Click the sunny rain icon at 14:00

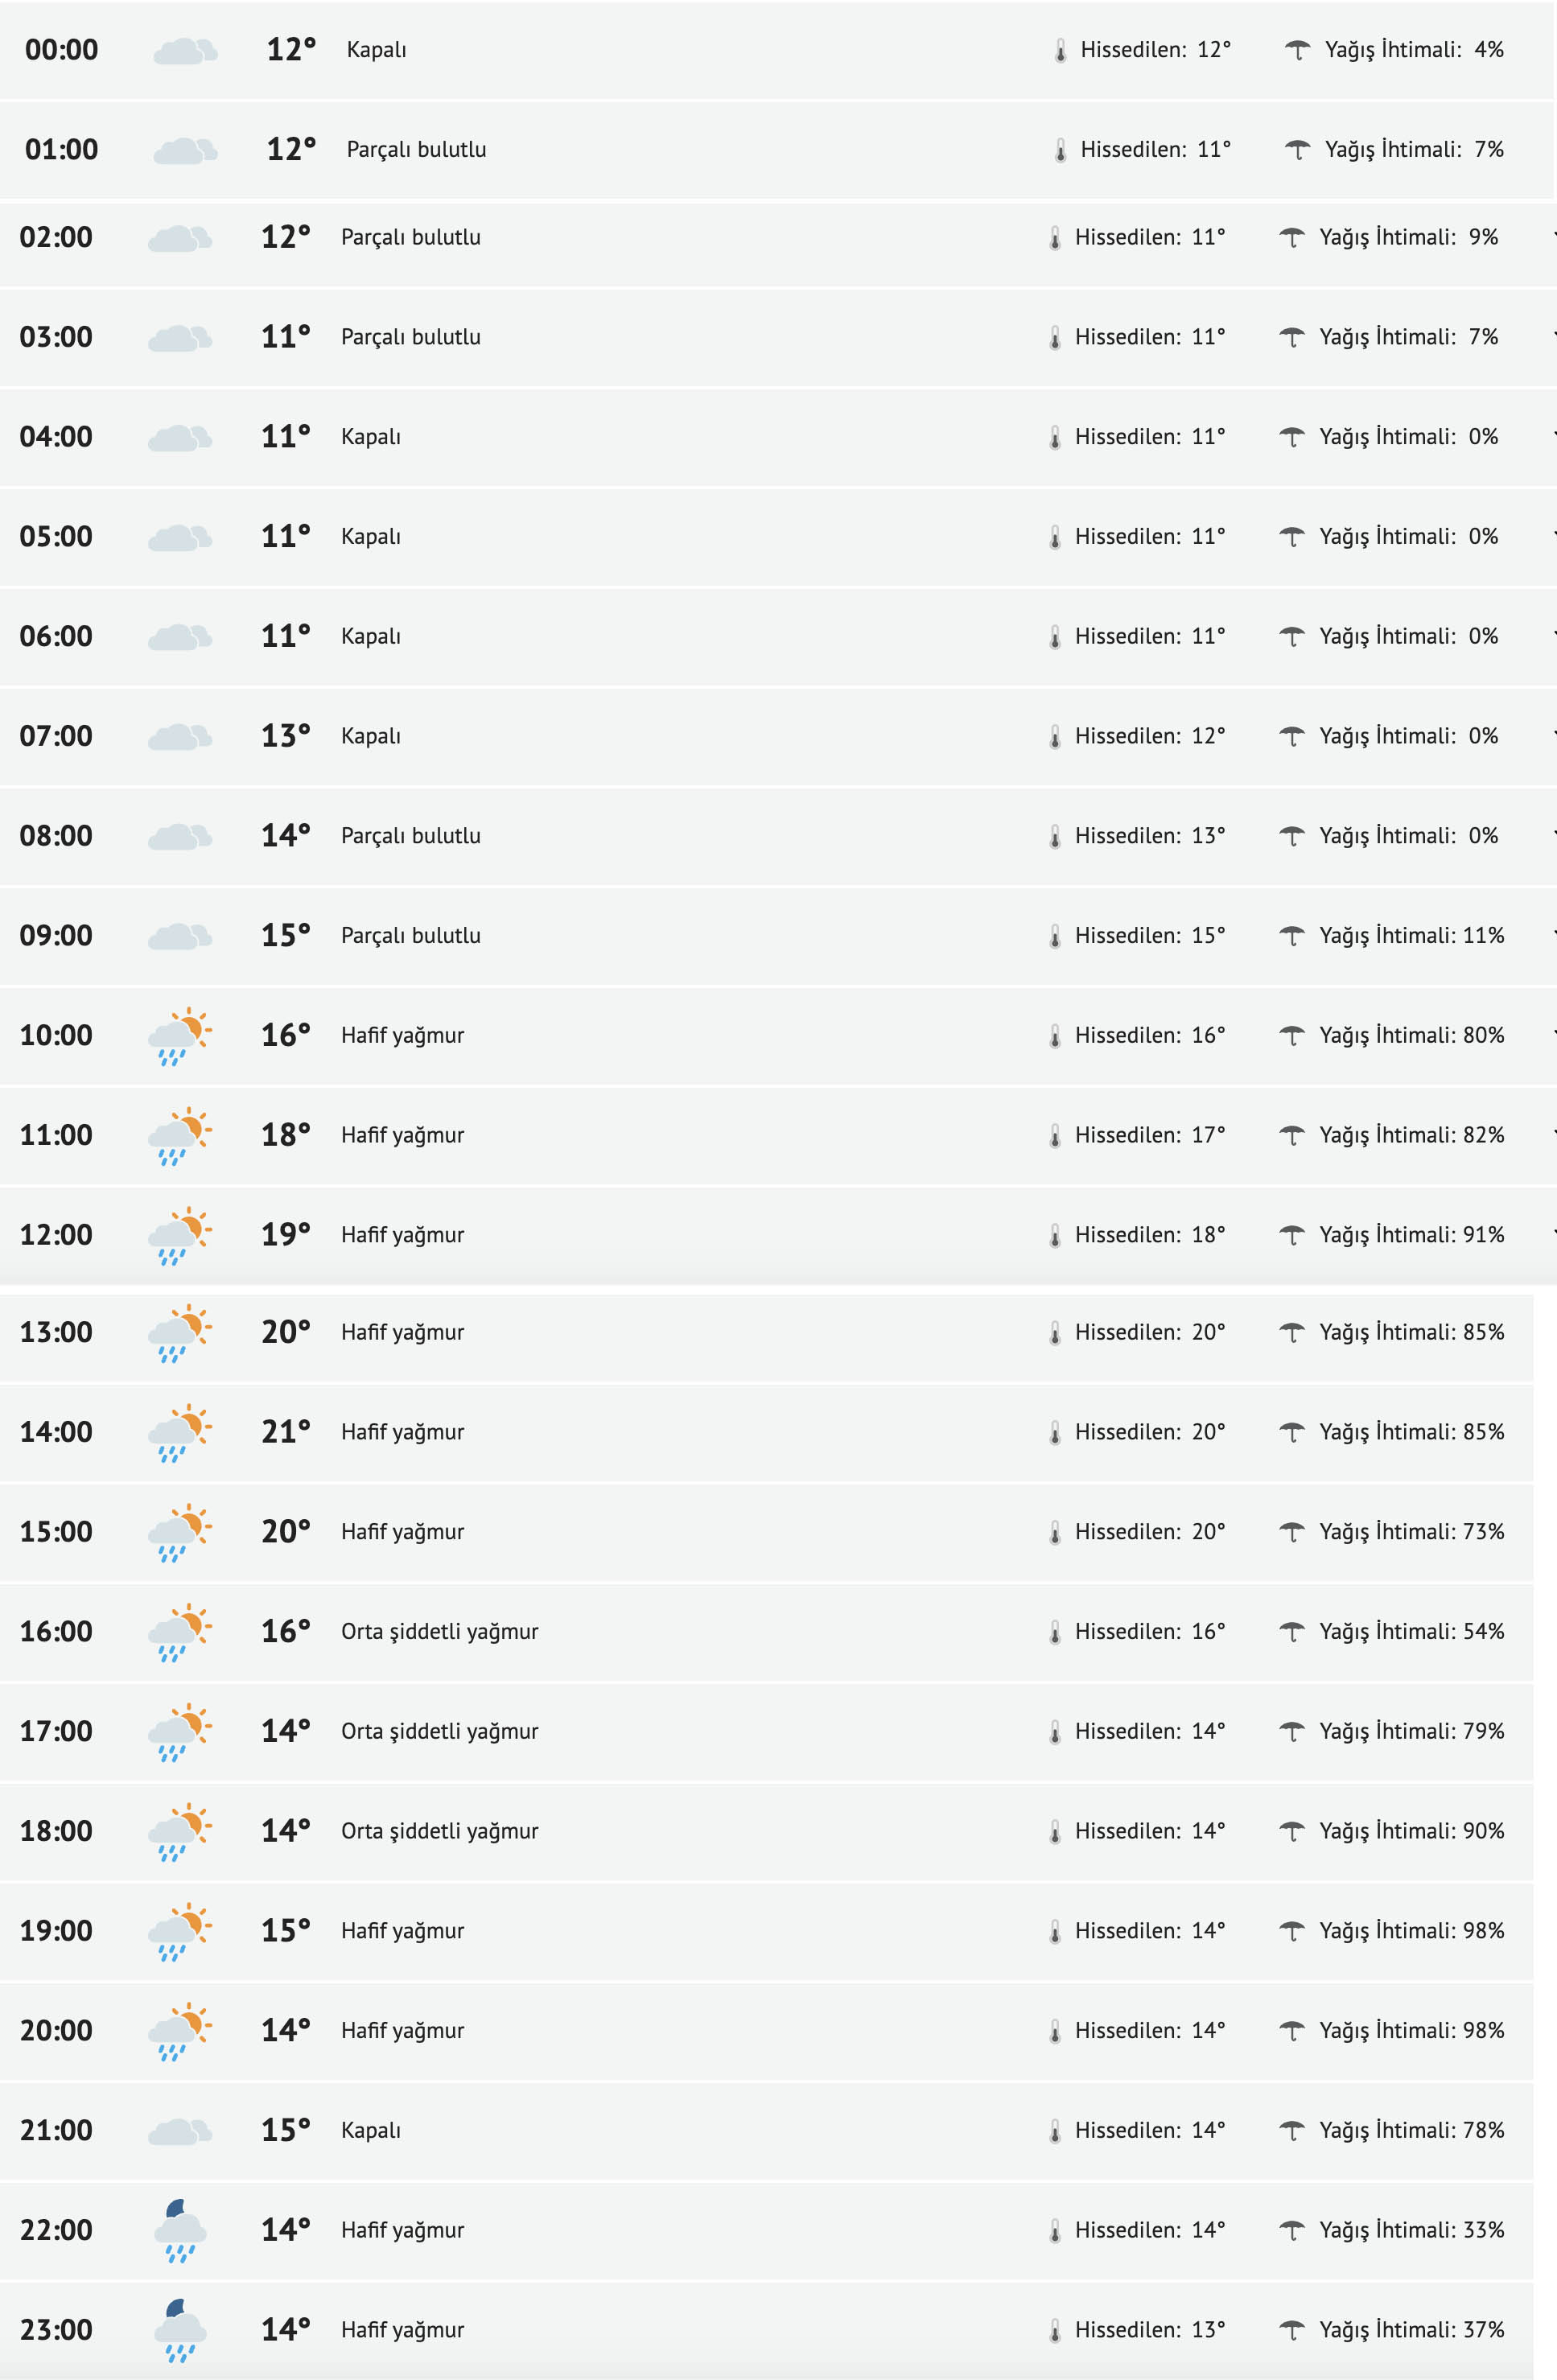(179, 1433)
